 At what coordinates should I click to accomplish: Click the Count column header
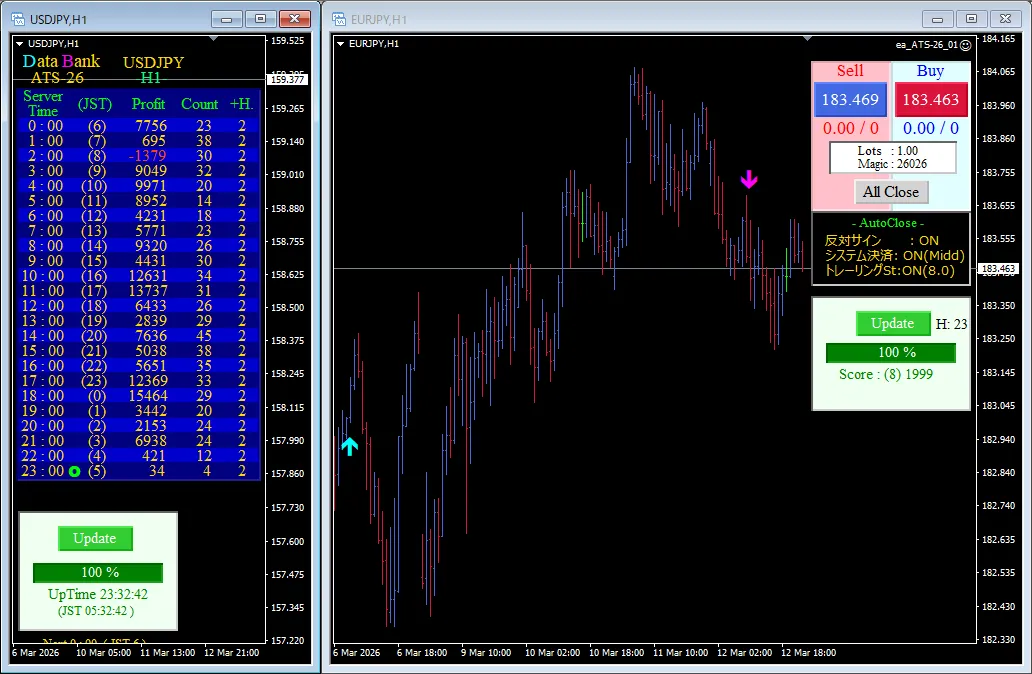click(x=199, y=104)
